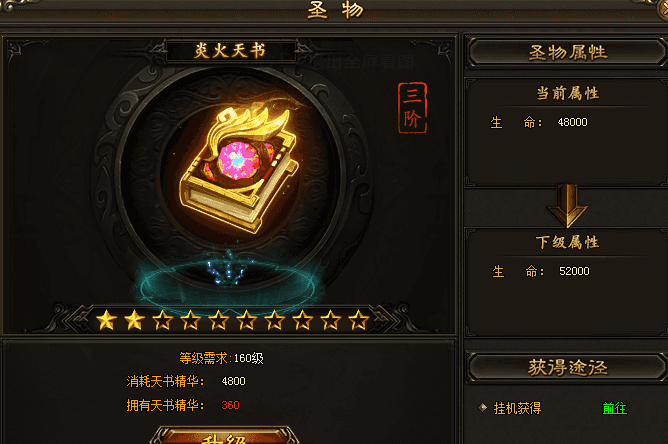Click the golden flaming book artifact icon
Screen dimensions: 668x444
pyautogui.click(x=239, y=168)
